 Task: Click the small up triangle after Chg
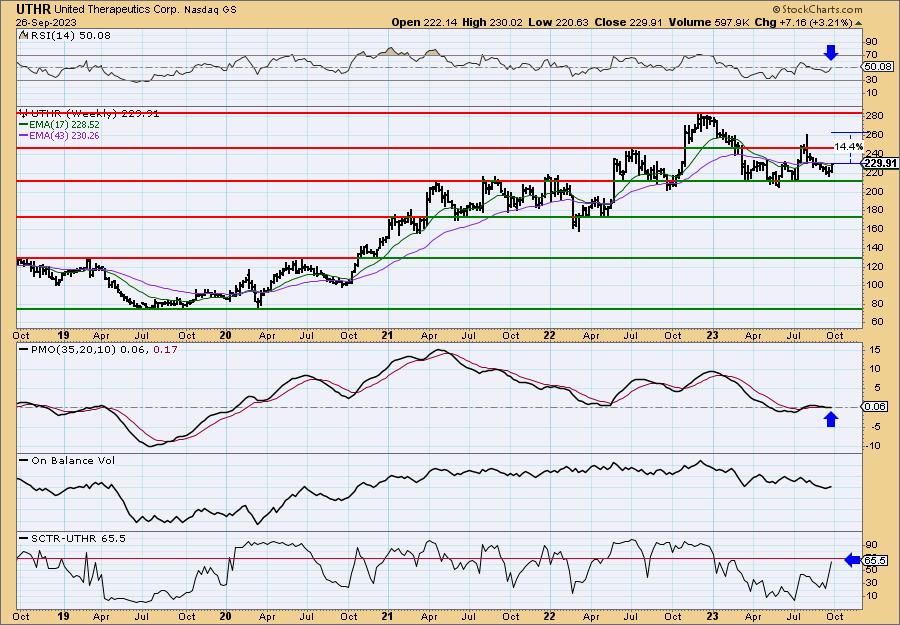pos(859,22)
